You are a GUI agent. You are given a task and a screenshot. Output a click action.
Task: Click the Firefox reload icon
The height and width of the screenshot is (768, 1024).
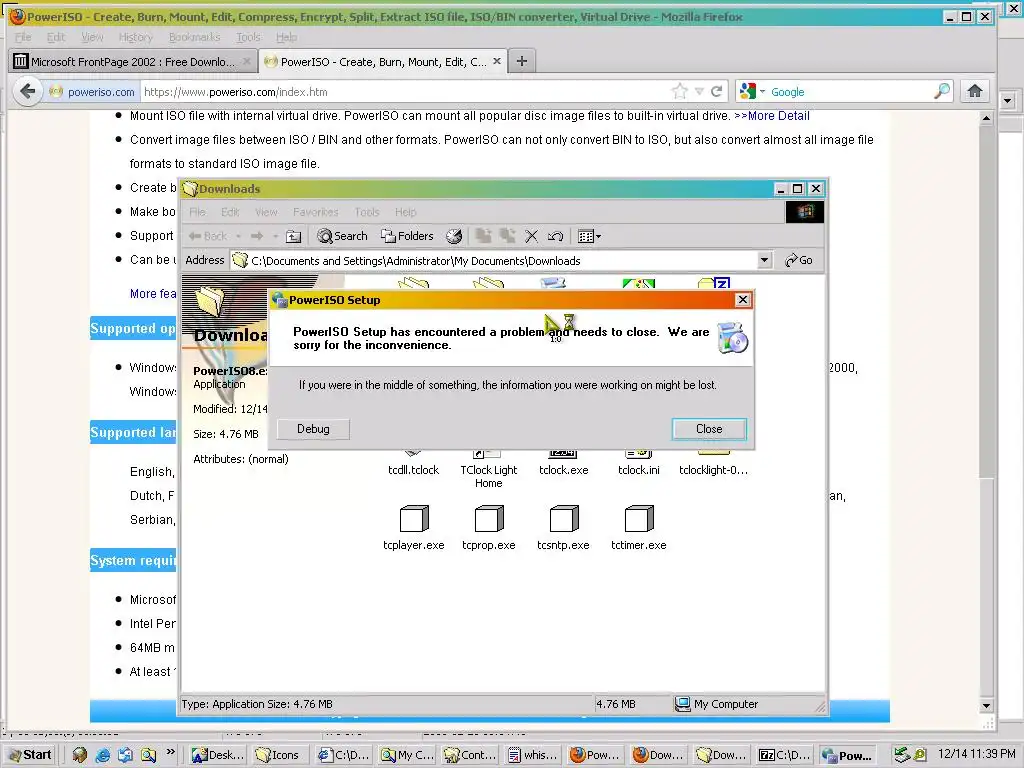tap(716, 91)
